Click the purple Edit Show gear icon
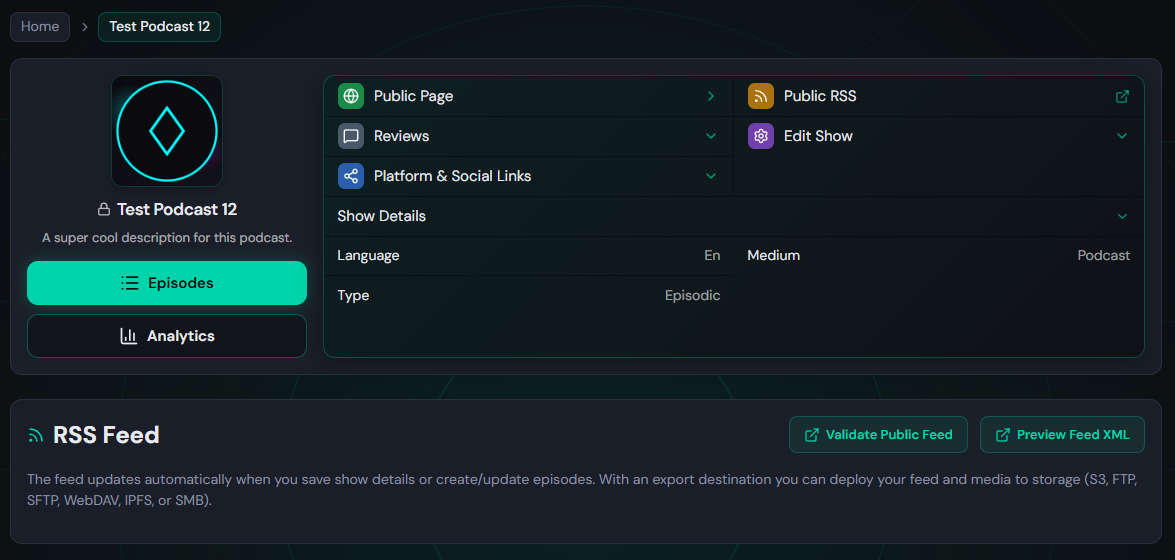 761,136
